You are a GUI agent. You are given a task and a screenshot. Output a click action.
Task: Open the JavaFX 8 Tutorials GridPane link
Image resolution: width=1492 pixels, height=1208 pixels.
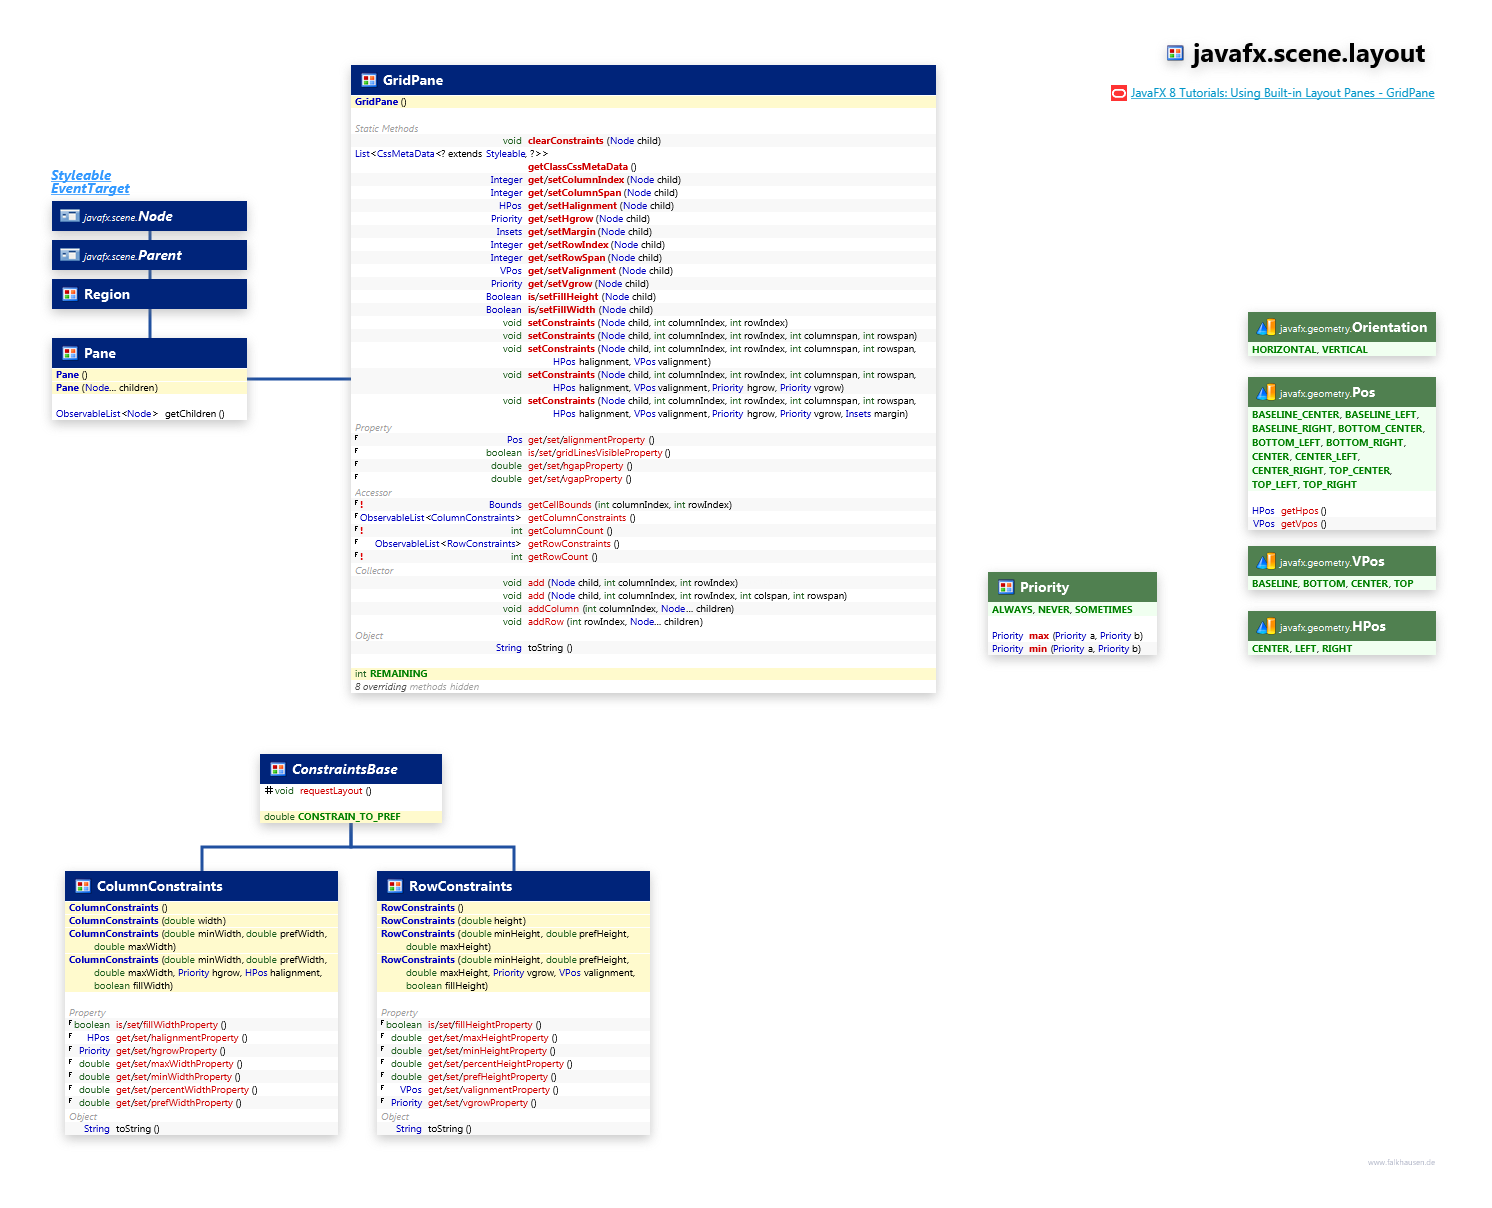pyautogui.click(x=1282, y=93)
